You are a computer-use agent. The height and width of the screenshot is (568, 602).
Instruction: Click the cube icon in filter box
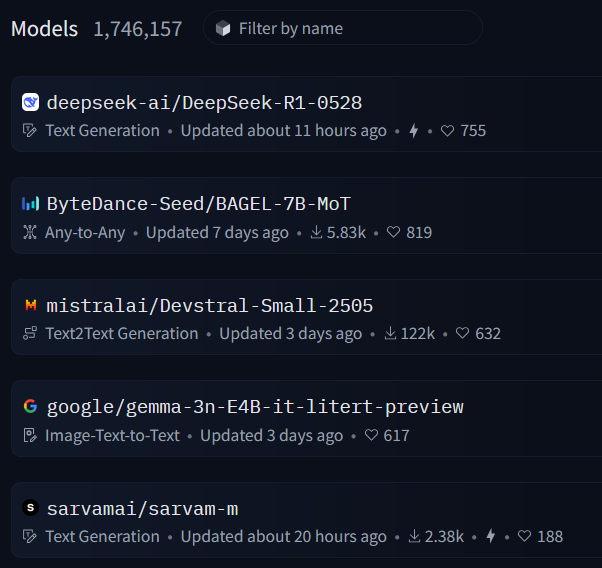223,28
